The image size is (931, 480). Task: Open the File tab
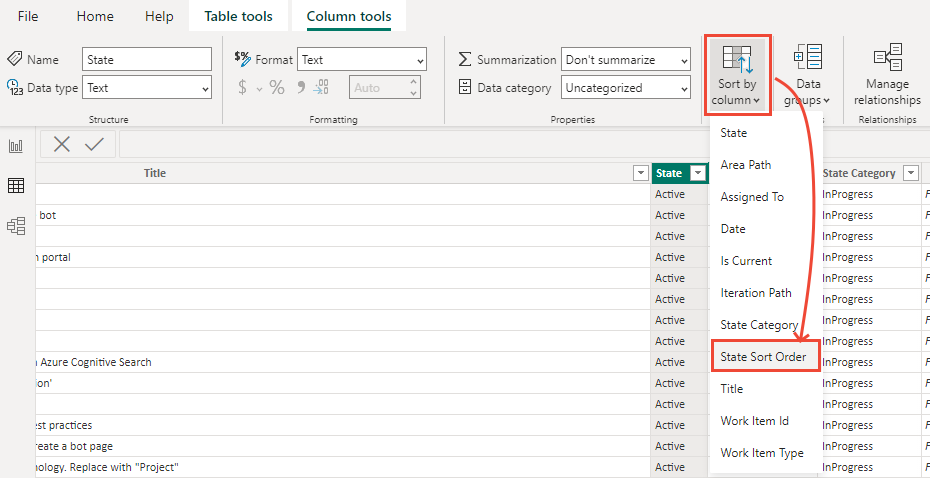click(28, 16)
